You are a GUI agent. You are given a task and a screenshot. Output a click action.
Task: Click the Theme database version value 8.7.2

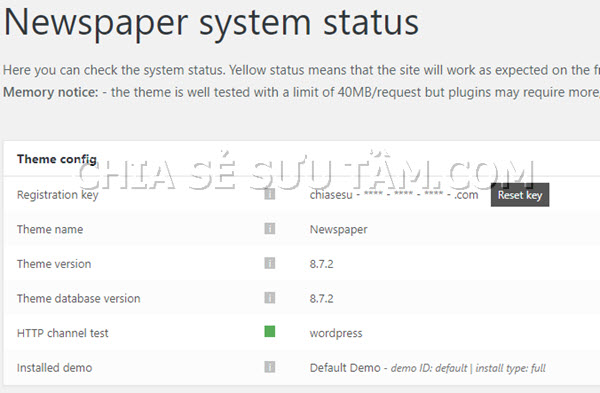(x=321, y=298)
